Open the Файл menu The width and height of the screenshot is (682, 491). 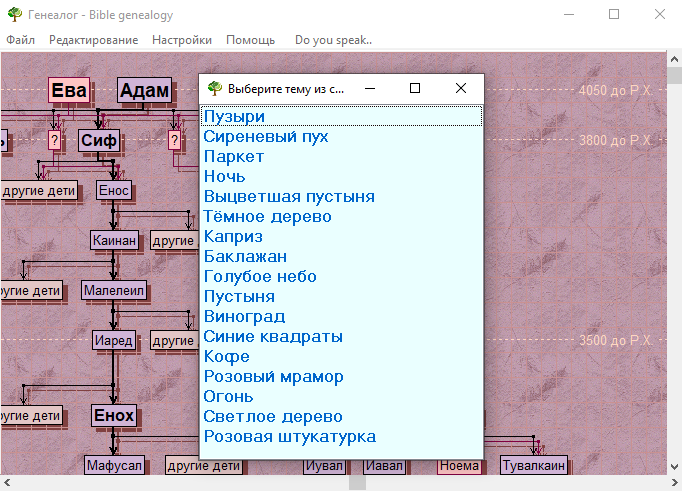click(20, 40)
